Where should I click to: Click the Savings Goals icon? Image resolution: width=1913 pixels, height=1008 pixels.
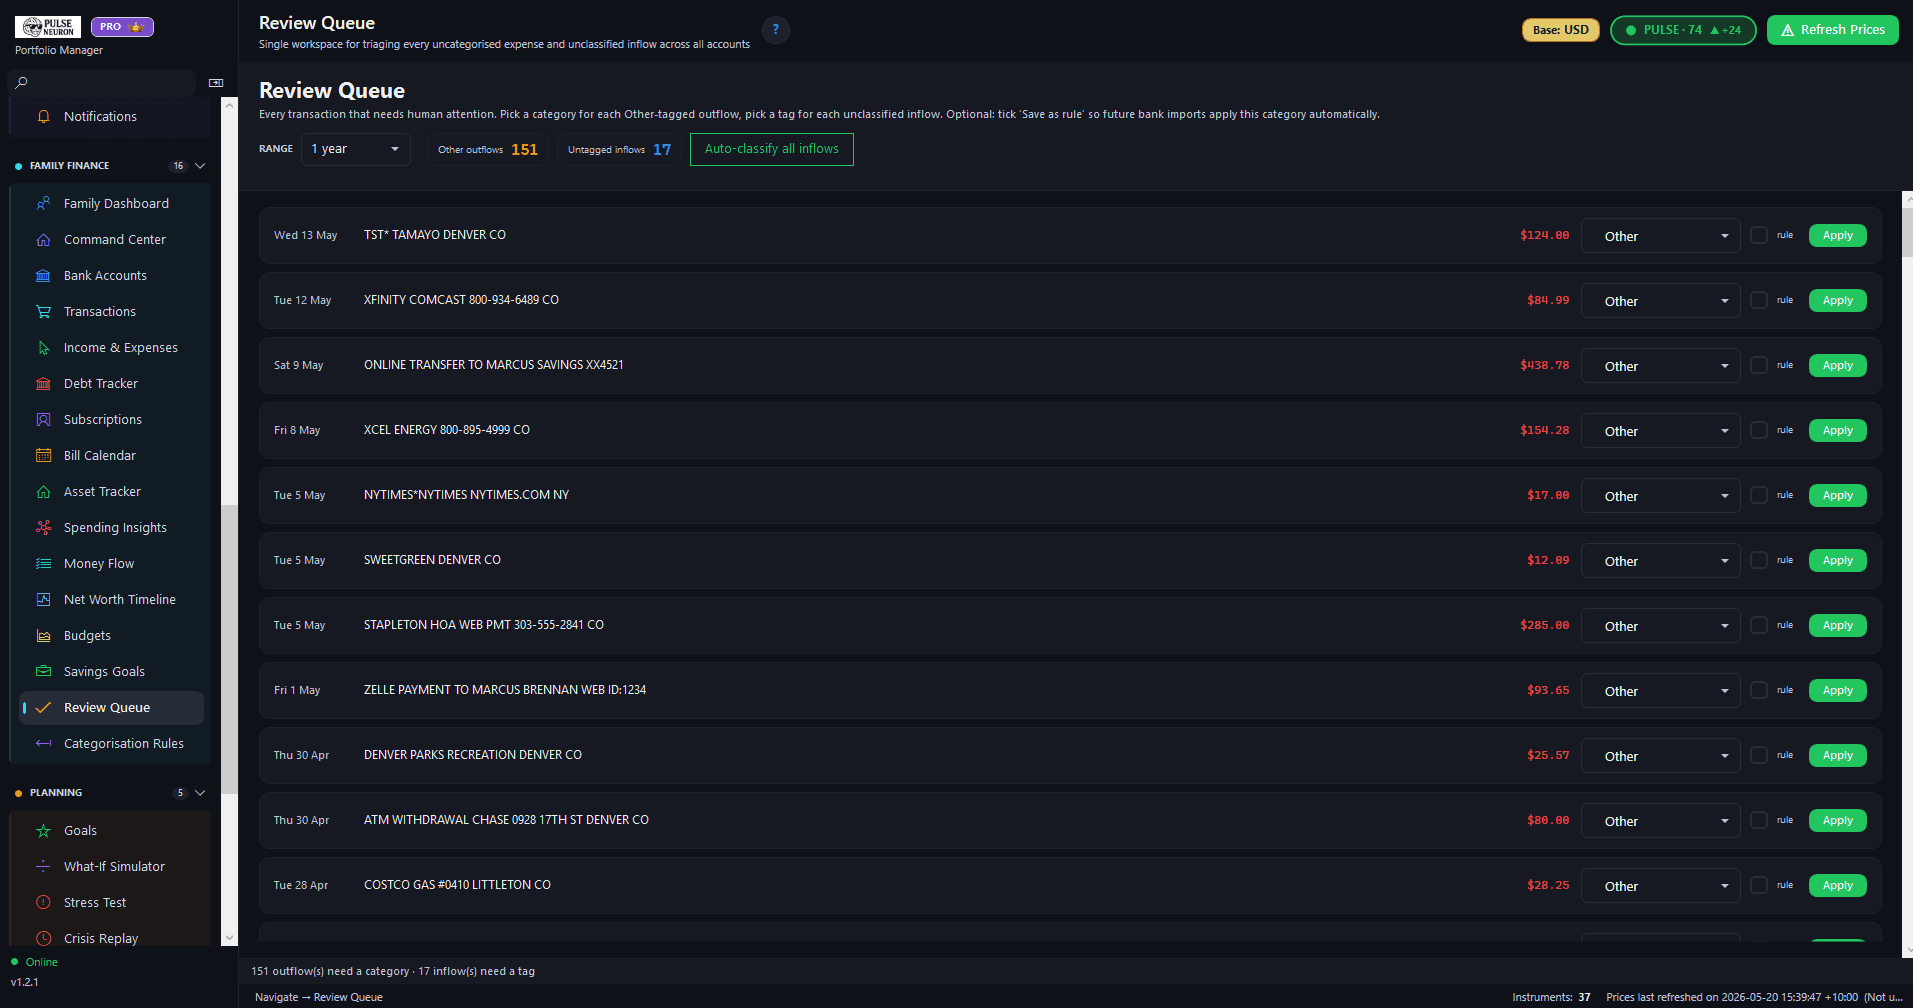[x=43, y=671]
